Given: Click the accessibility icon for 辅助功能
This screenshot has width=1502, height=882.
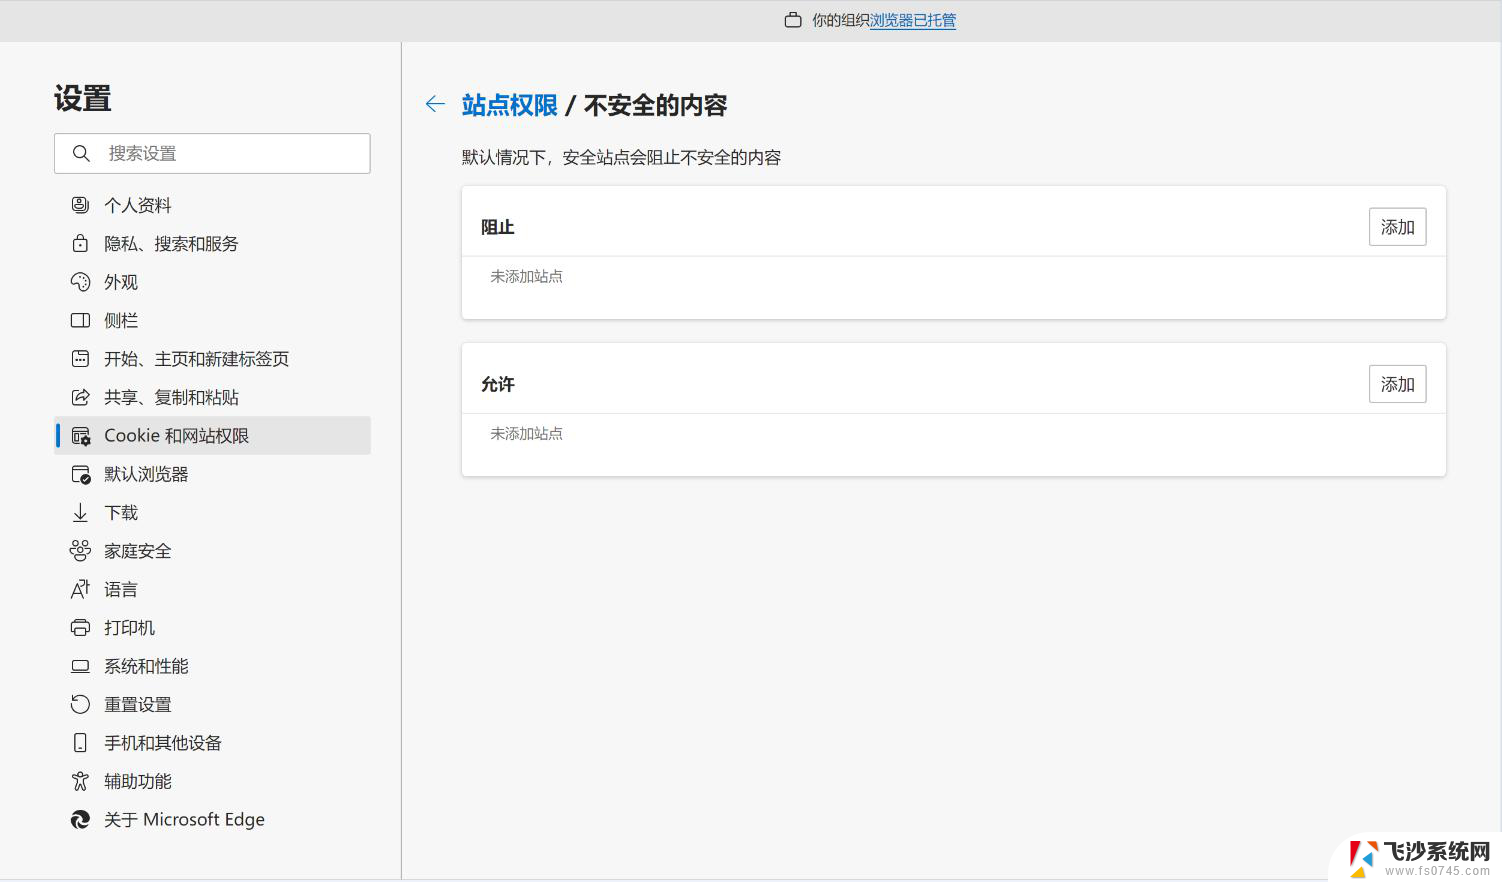Looking at the screenshot, I should coord(80,781).
